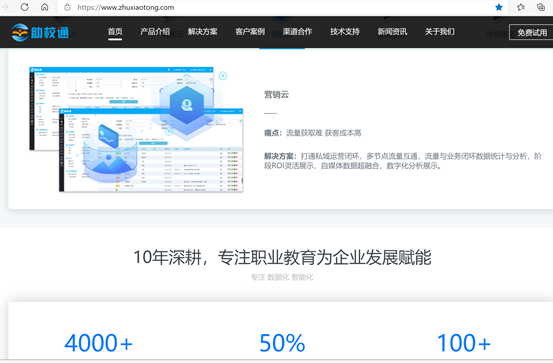
Task: Click the 营销云 product screenshot illustration
Action: pos(136,129)
